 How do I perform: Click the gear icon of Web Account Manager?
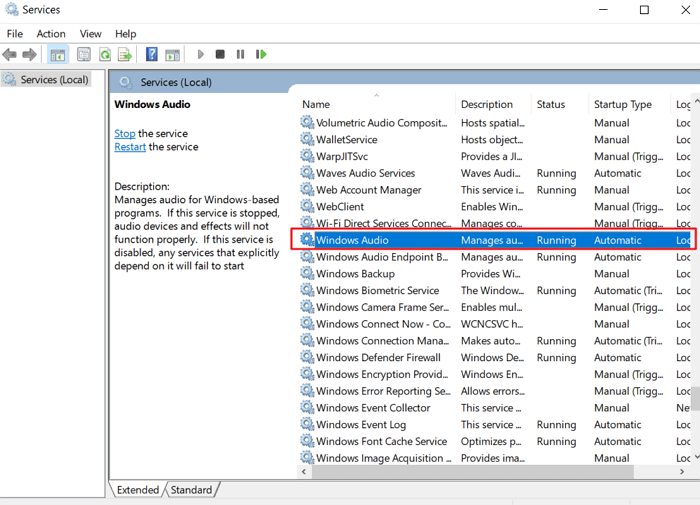[x=307, y=190]
